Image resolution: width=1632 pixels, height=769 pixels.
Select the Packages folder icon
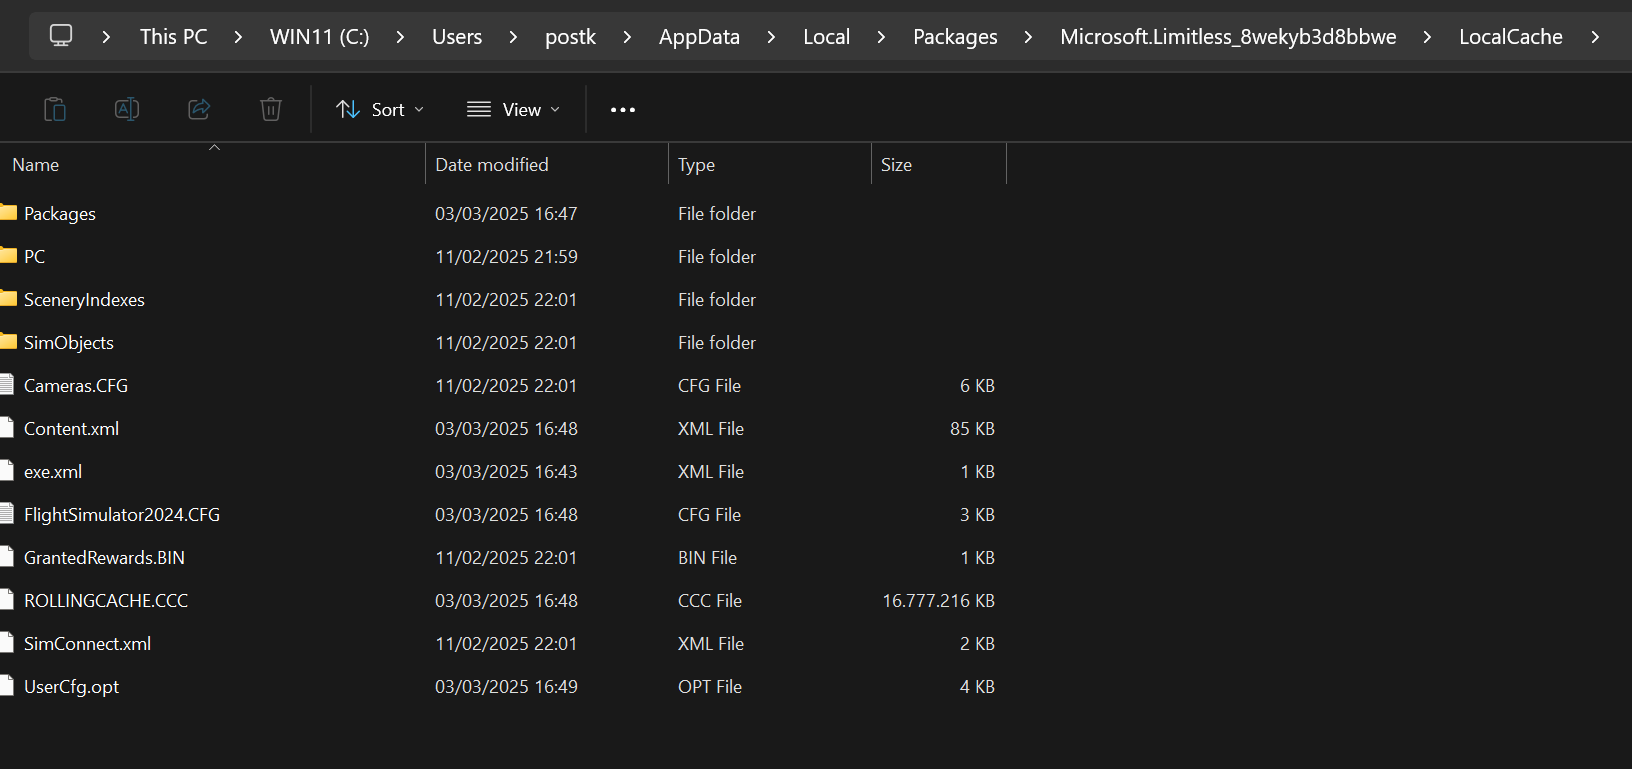[x=8, y=213]
